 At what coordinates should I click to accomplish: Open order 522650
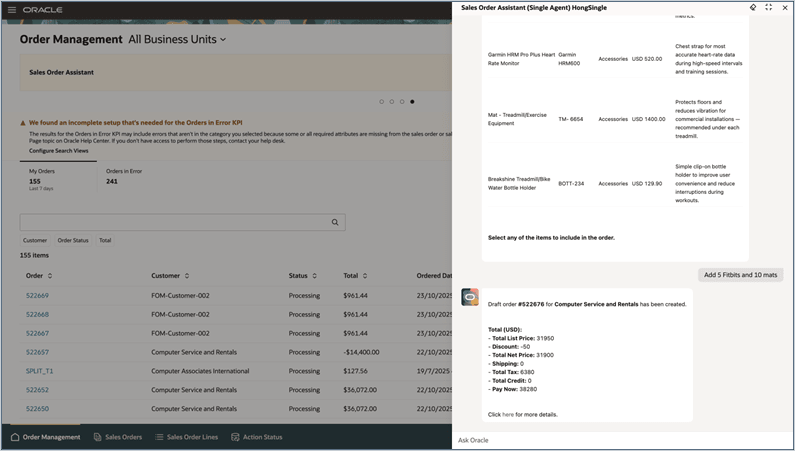pos(38,408)
